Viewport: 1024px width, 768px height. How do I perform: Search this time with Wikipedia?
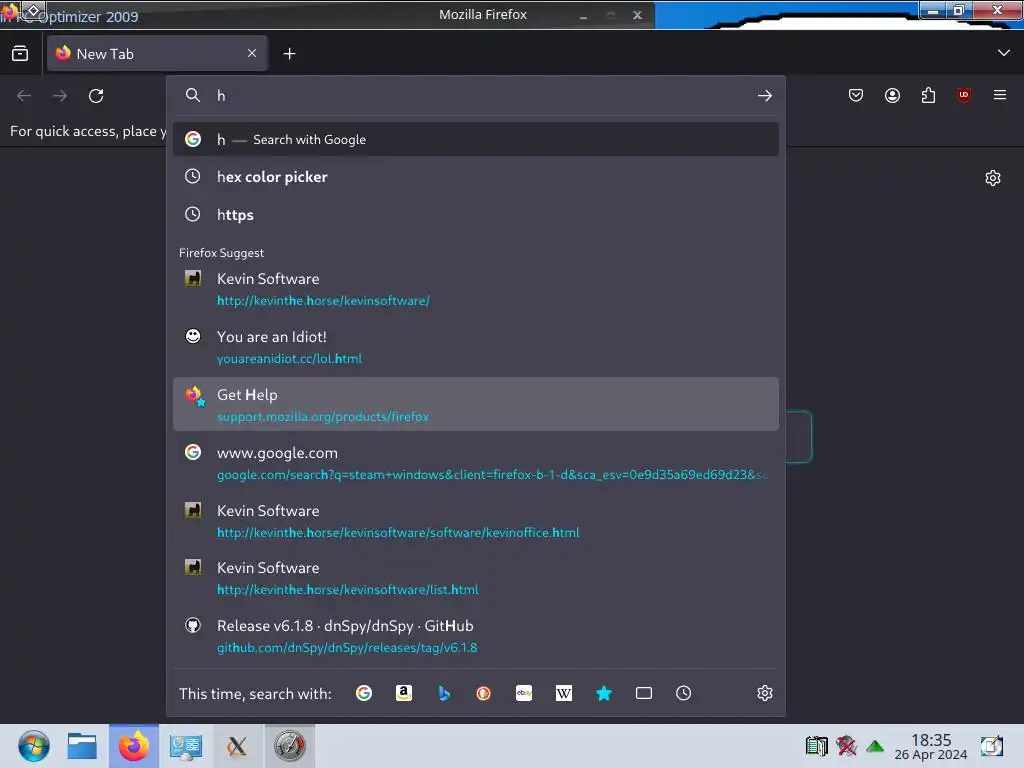(x=564, y=693)
